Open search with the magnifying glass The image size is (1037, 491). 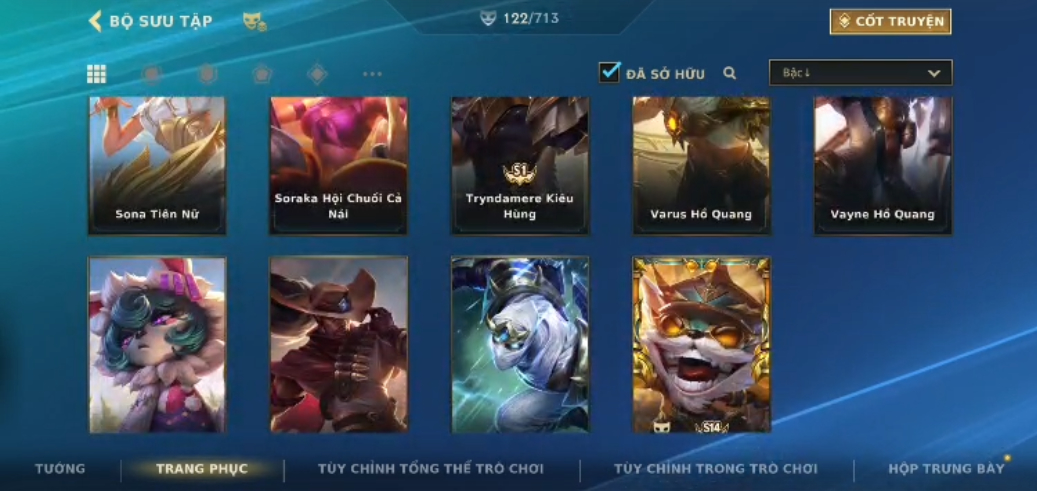pyautogui.click(x=729, y=73)
